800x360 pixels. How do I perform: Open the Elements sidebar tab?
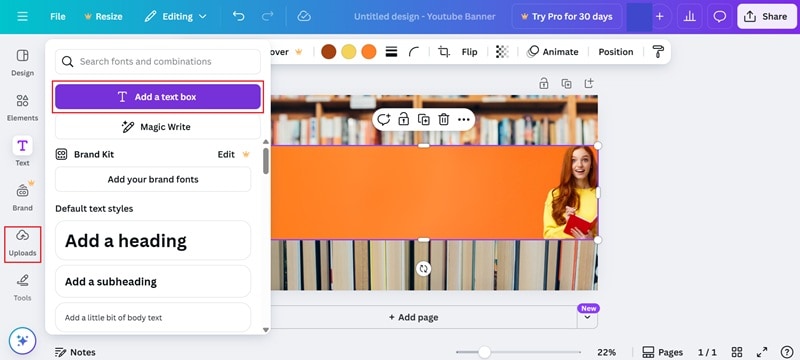22,107
